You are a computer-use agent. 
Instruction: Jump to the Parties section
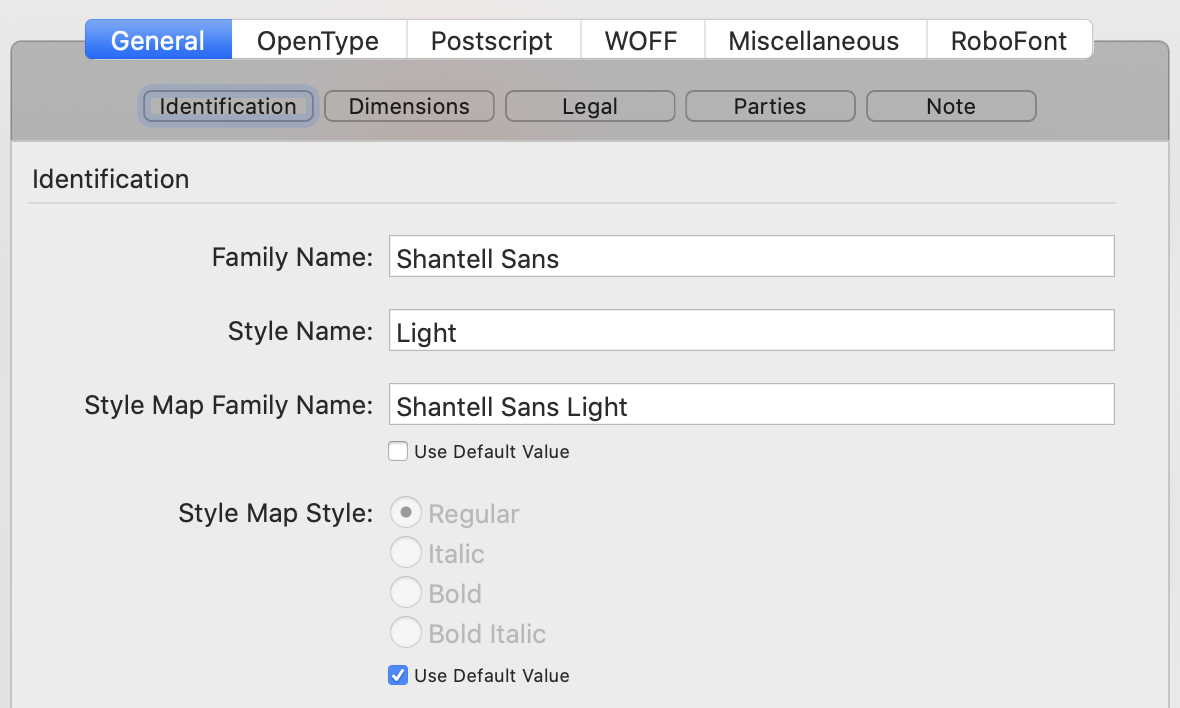coord(771,106)
